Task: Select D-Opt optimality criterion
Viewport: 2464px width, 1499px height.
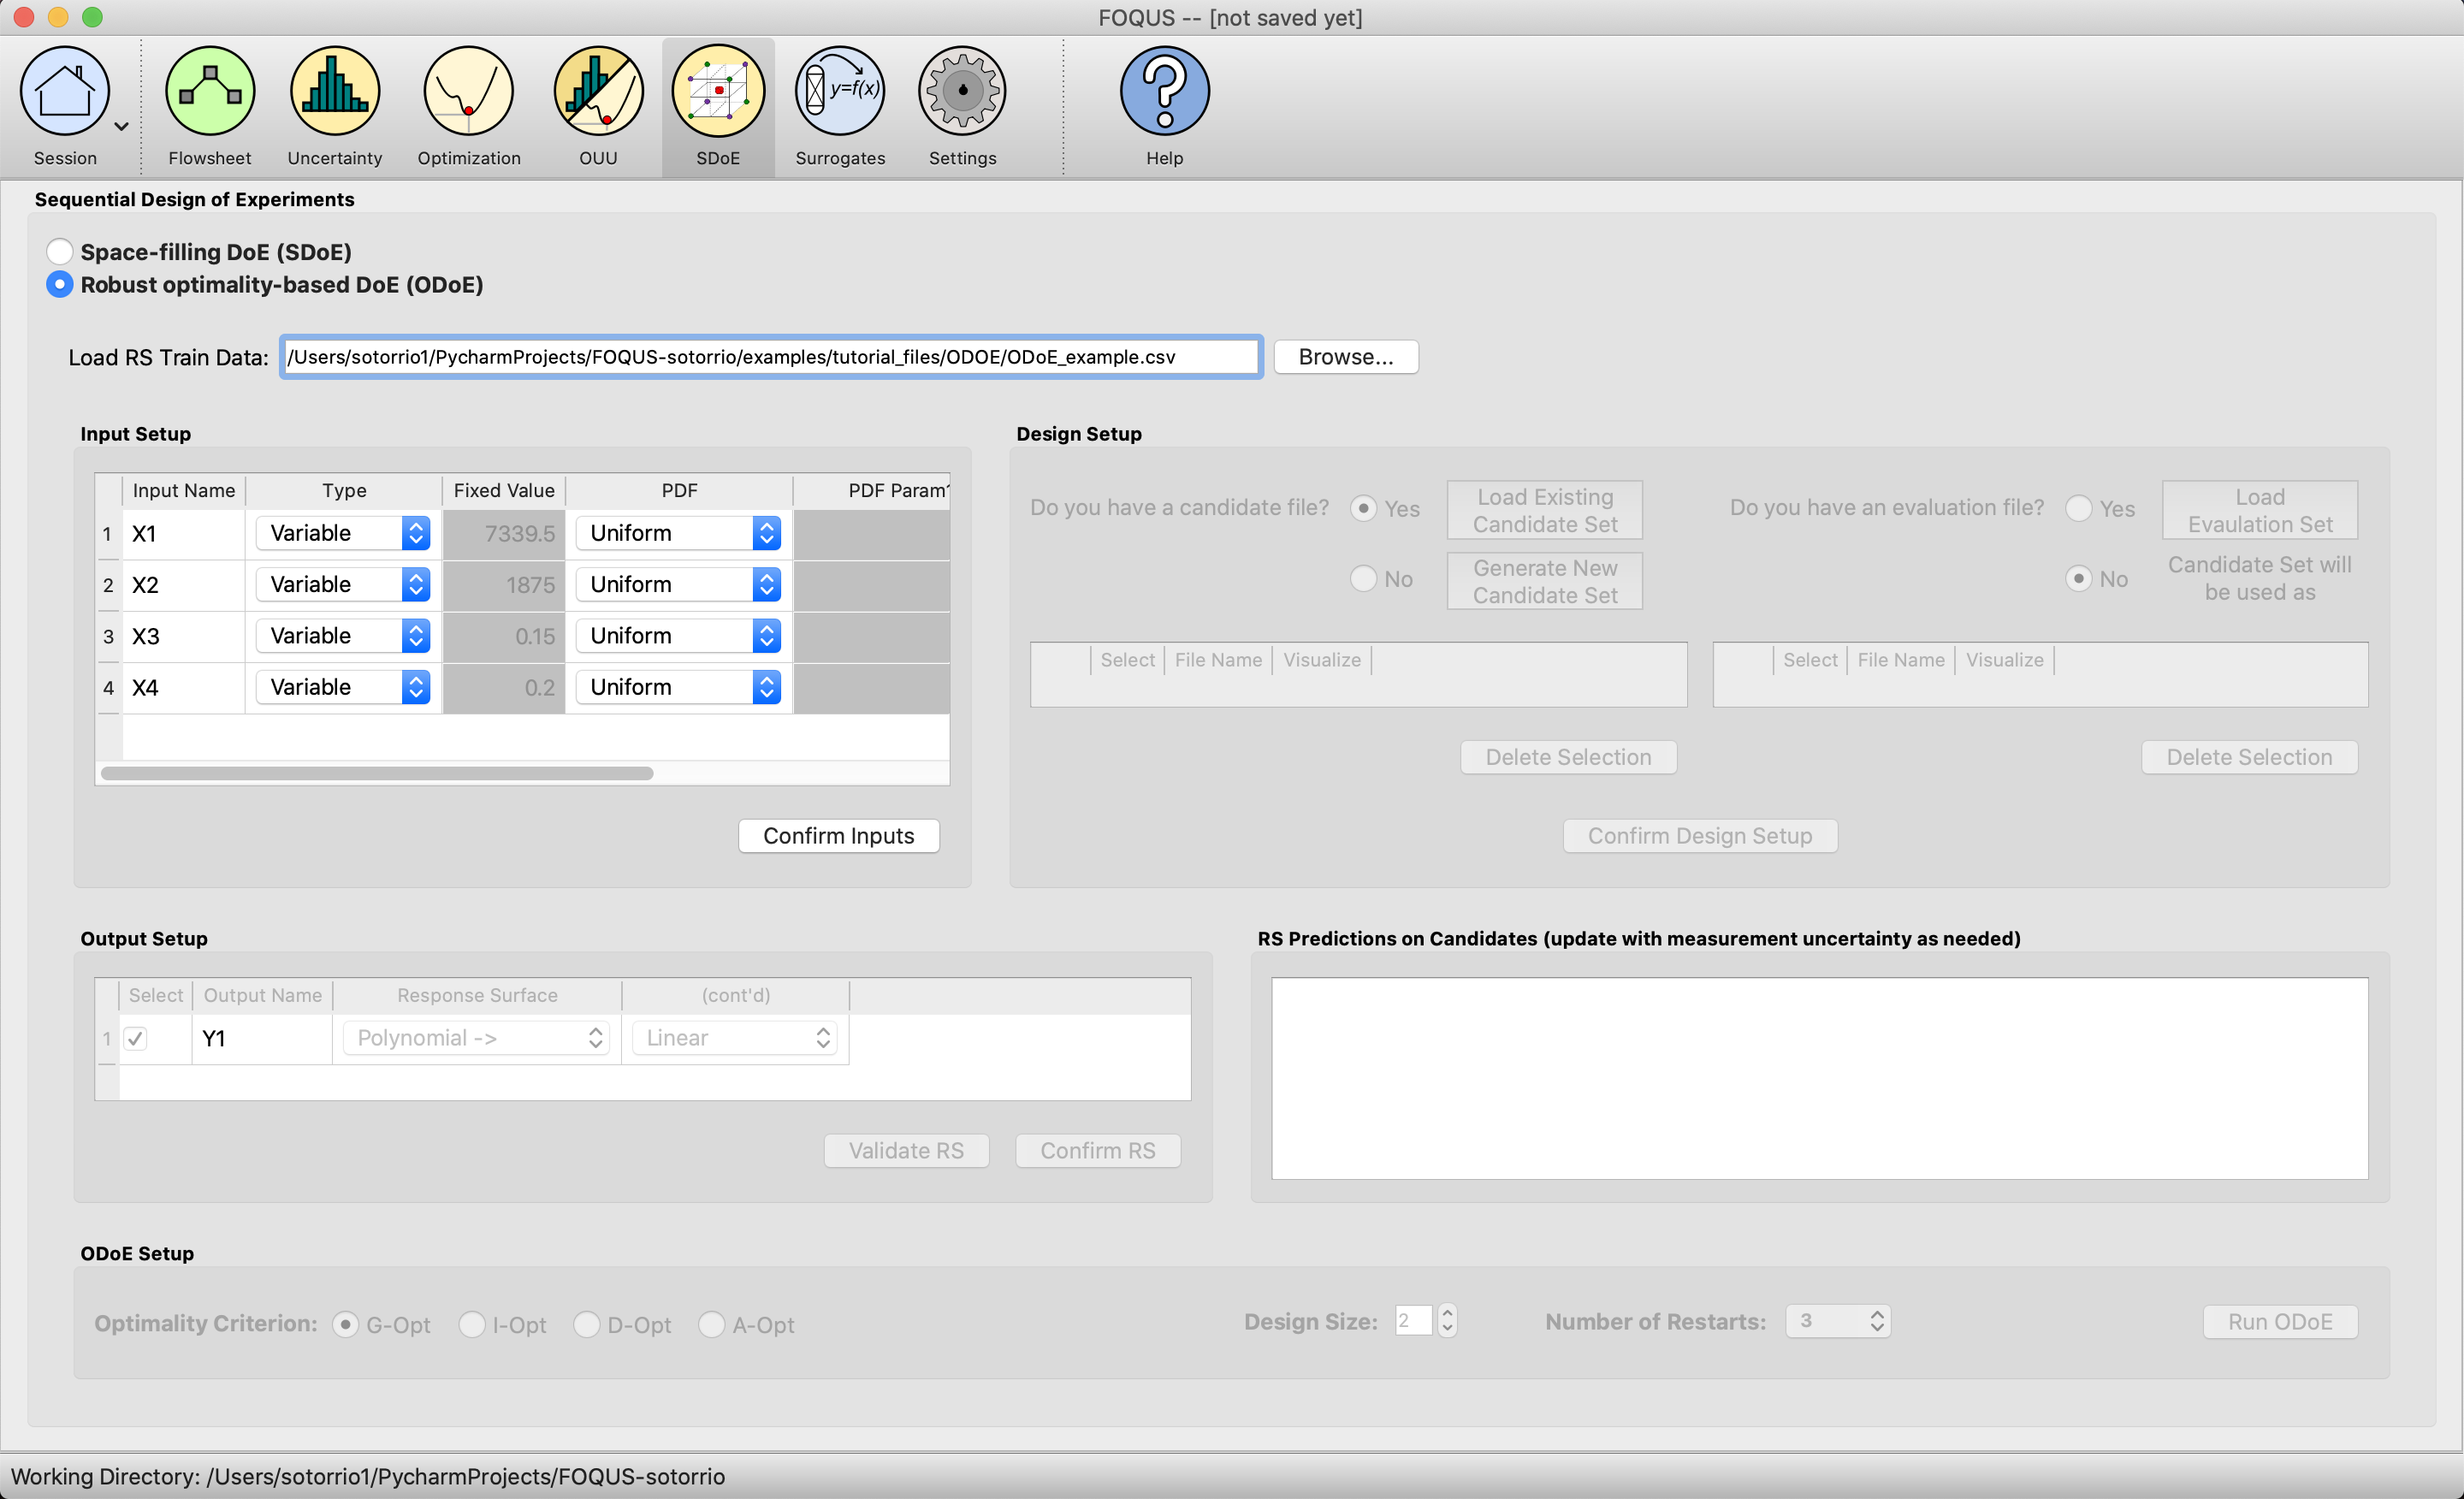Action: point(587,1324)
